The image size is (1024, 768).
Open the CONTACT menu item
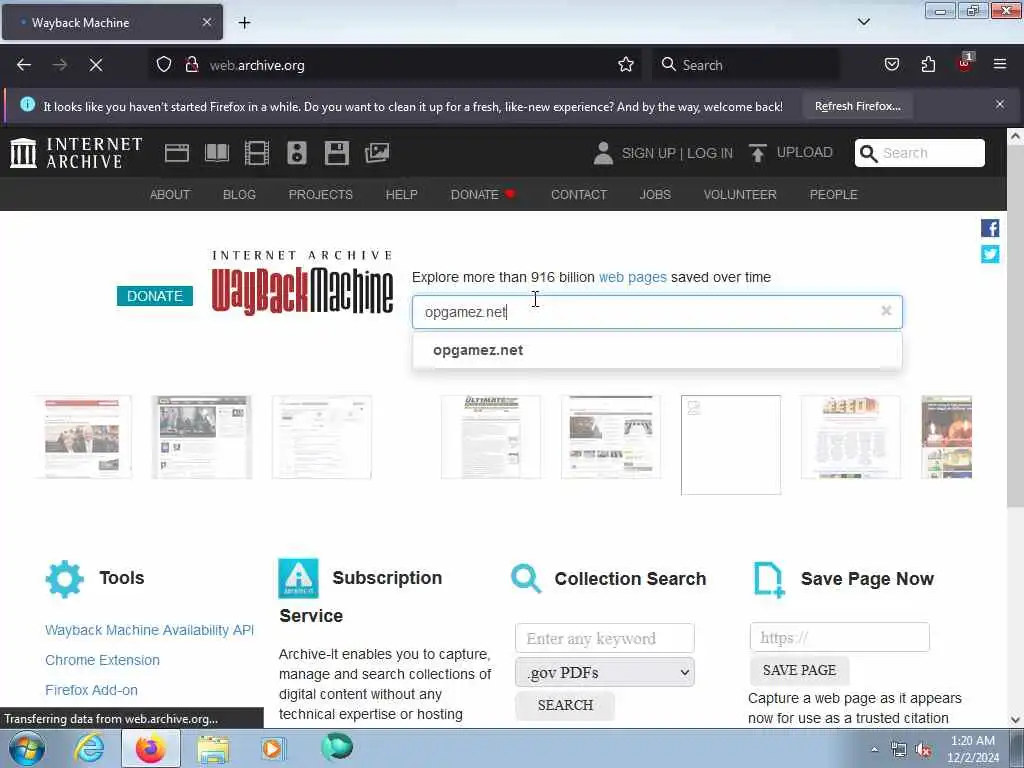579,195
